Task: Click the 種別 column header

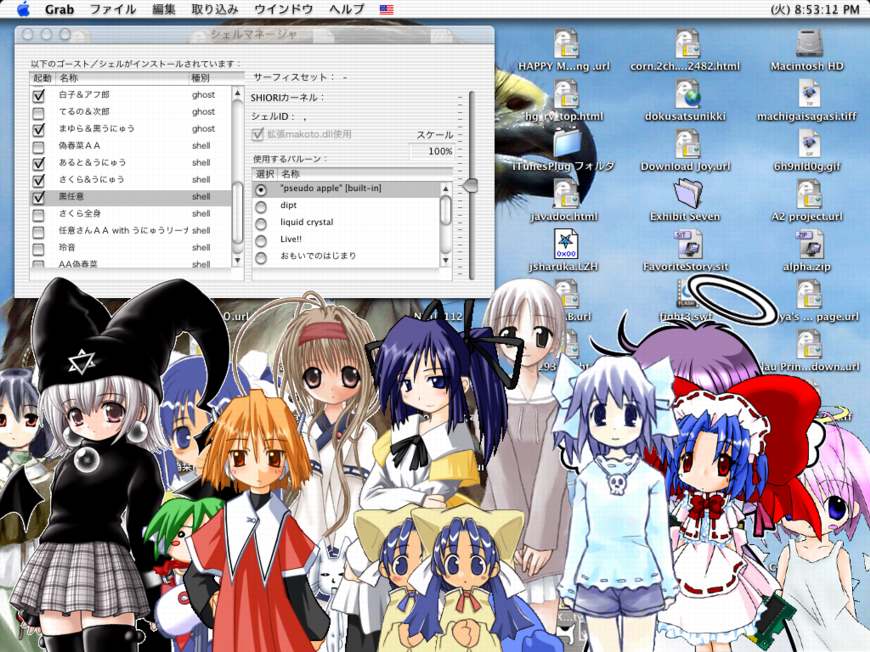Action: point(210,78)
